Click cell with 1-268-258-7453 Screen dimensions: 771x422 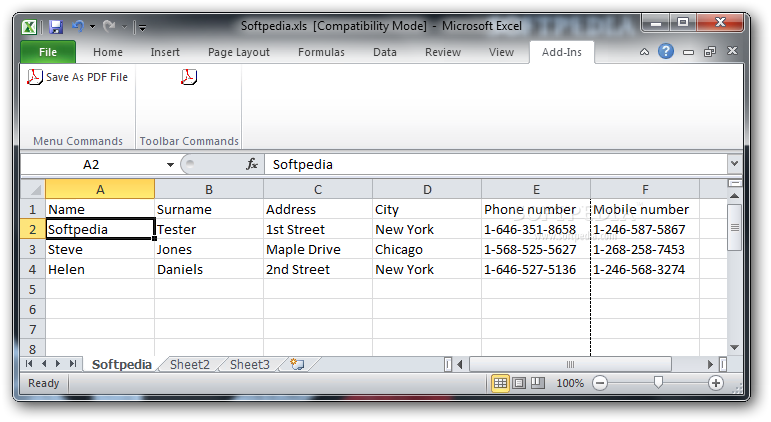(645, 249)
